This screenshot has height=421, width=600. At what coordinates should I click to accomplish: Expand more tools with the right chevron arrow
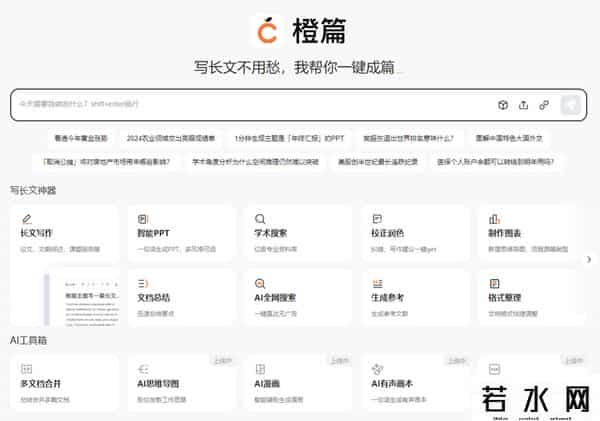pos(589,259)
